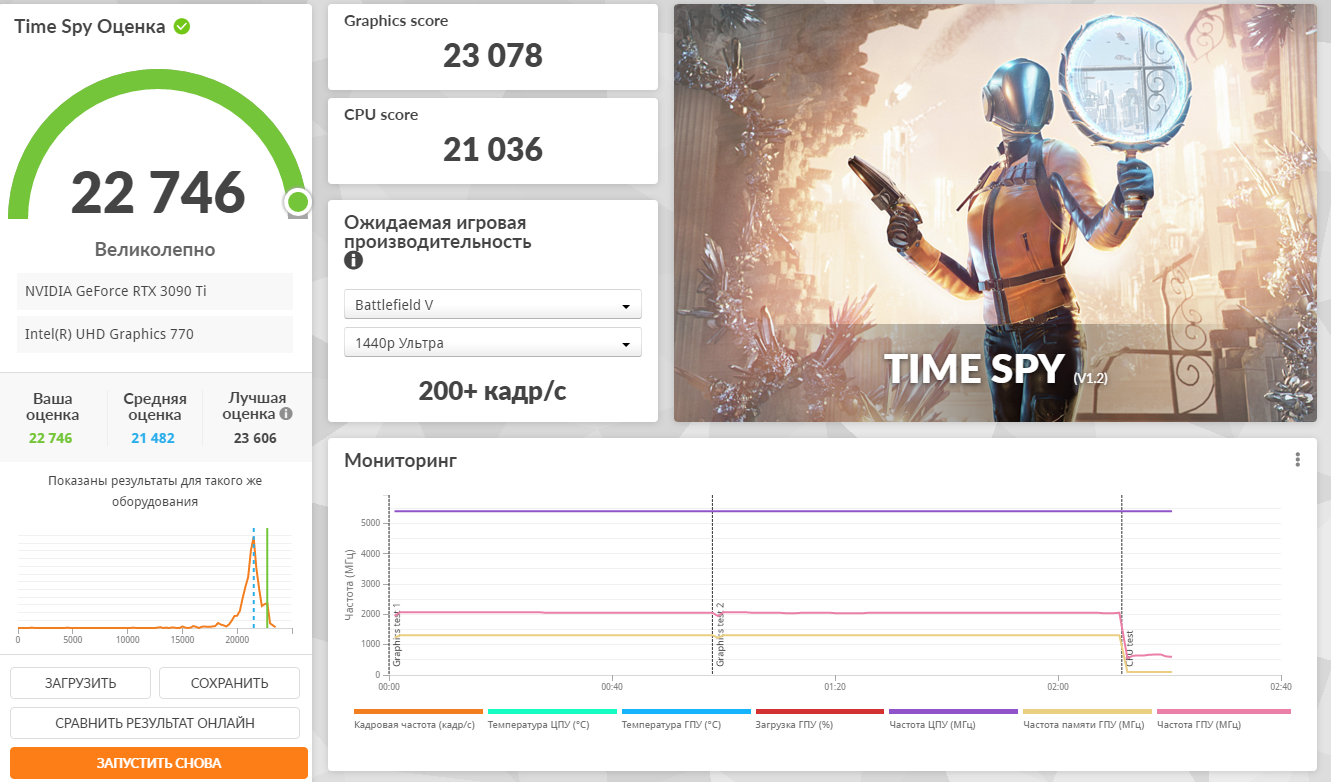Open info icon beside expected game performance
This screenshot has width=1331, height=782.
pyautogui.click(x=353, y=261)
